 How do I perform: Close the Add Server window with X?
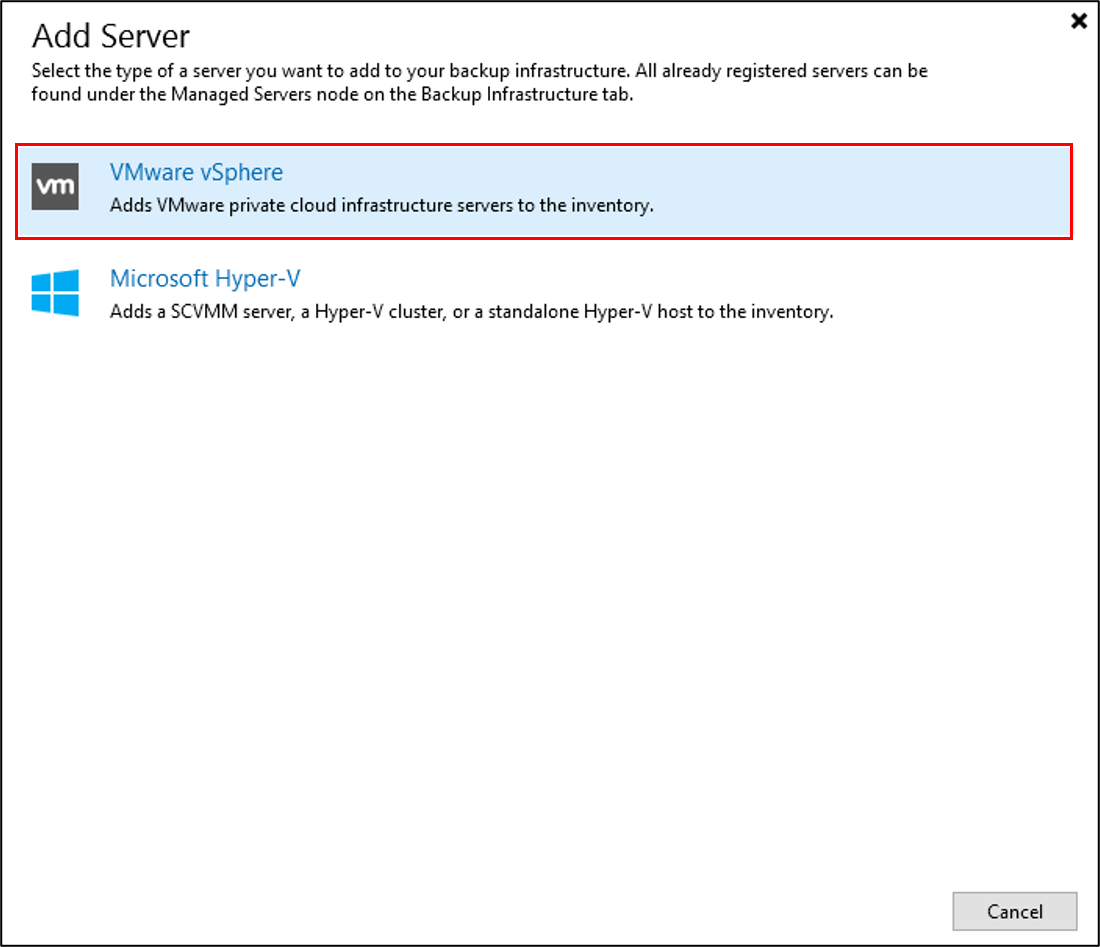pyautogui.click(x=1078, y=21)
